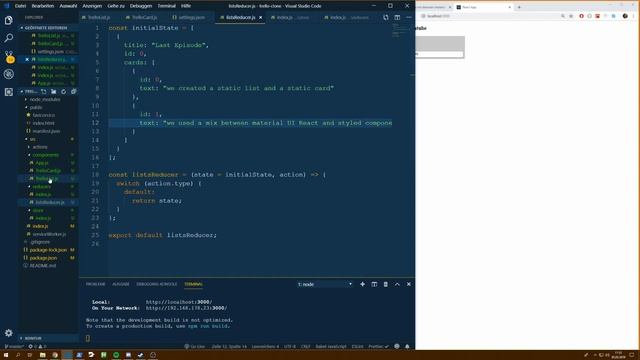This screenshot has height=360, width=640.
Task: Close the listsReducer.js editor tab
Action: point(260,18)
